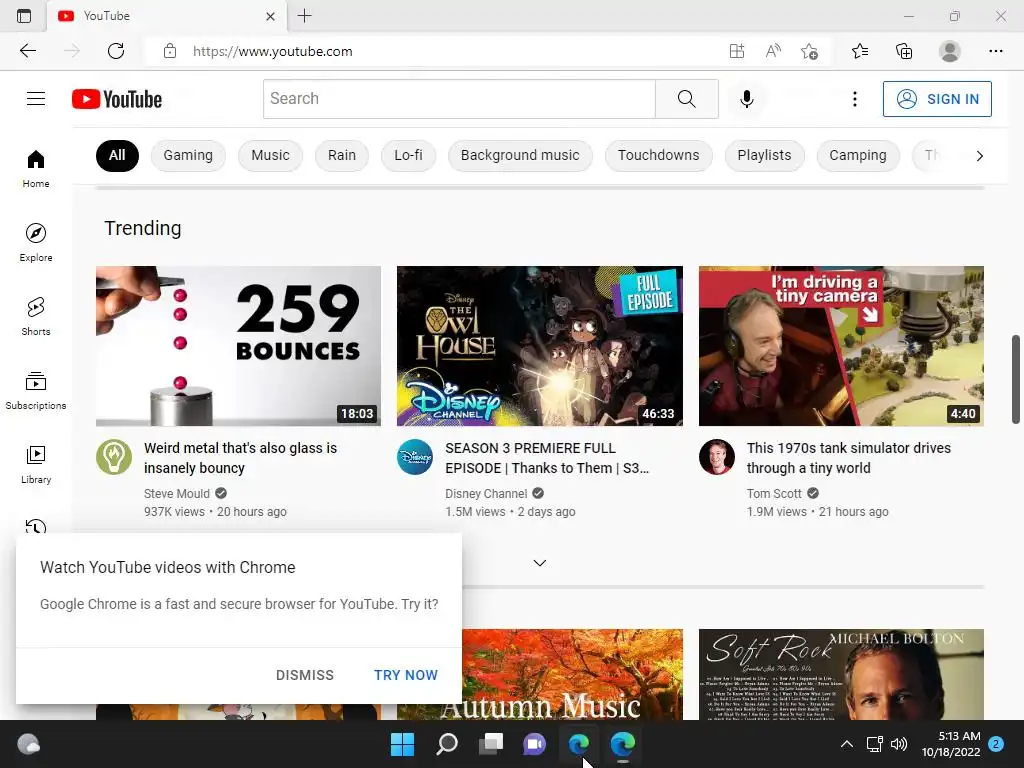Play the Soft Rock Michael Bolton thumbnail

841,675
